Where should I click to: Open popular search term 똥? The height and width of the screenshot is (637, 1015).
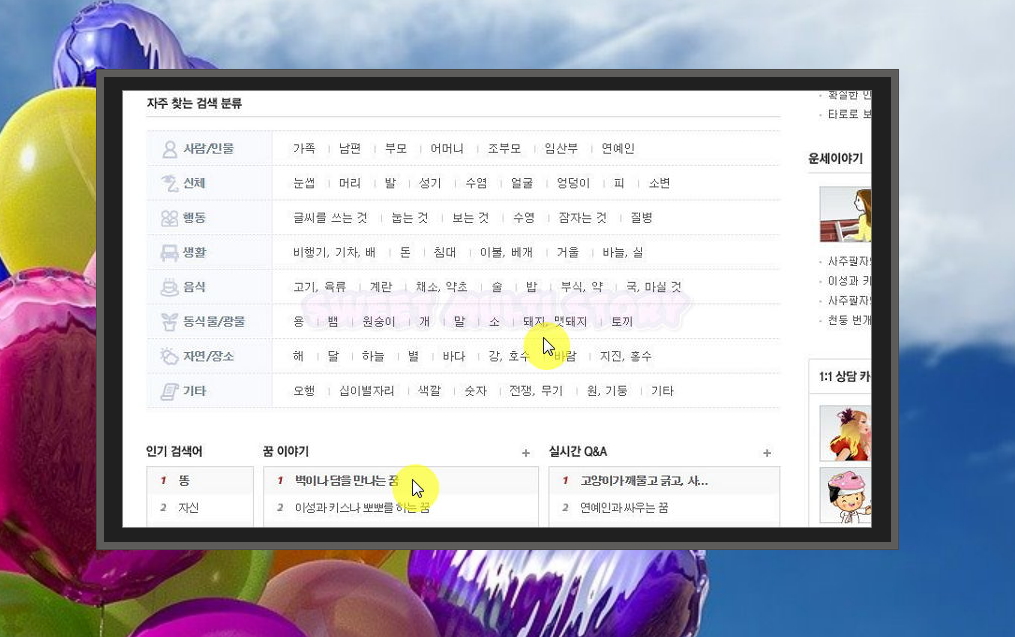(x=184, y=480)
